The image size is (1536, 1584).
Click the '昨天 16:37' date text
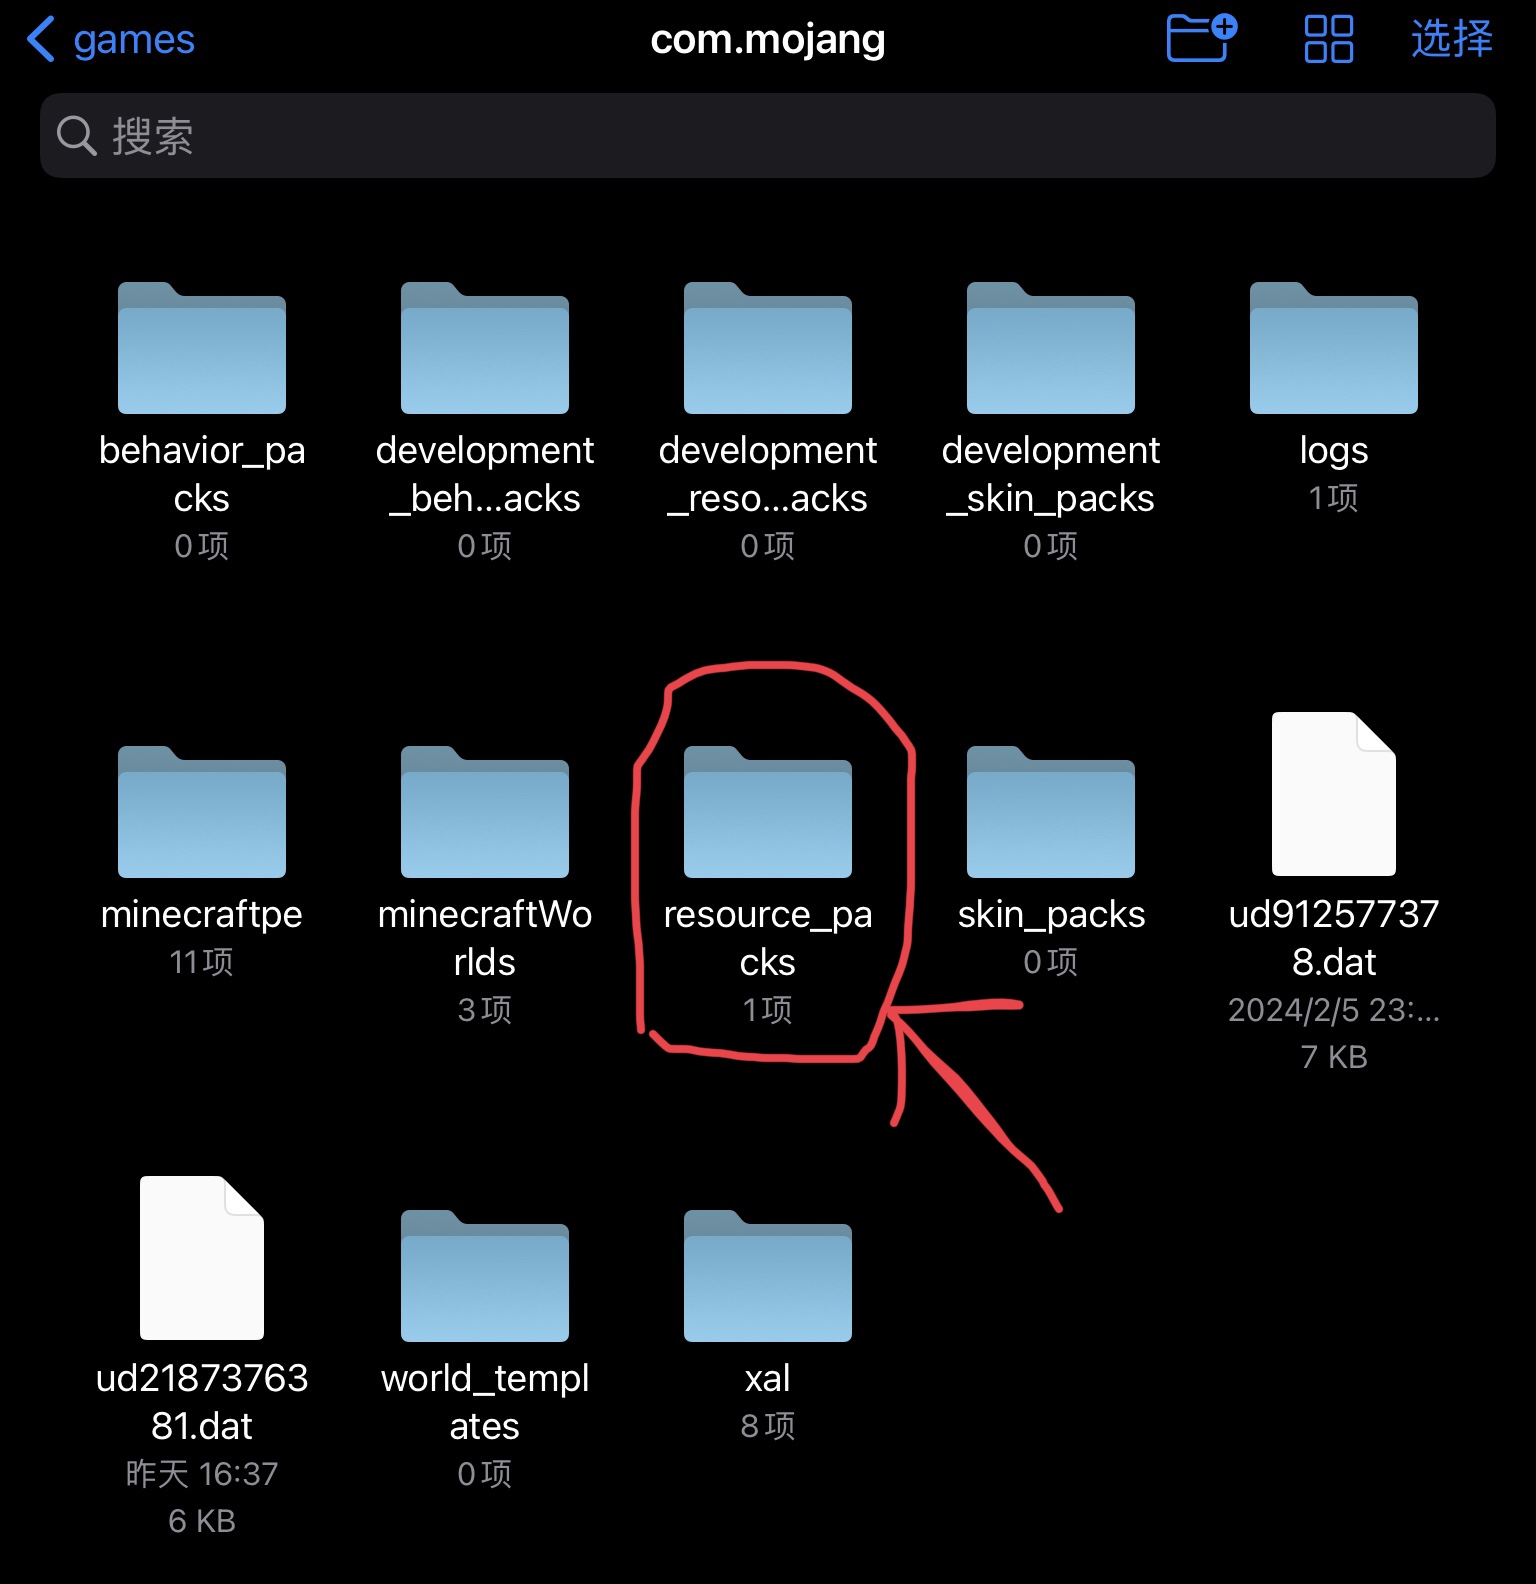point(202,1474)
